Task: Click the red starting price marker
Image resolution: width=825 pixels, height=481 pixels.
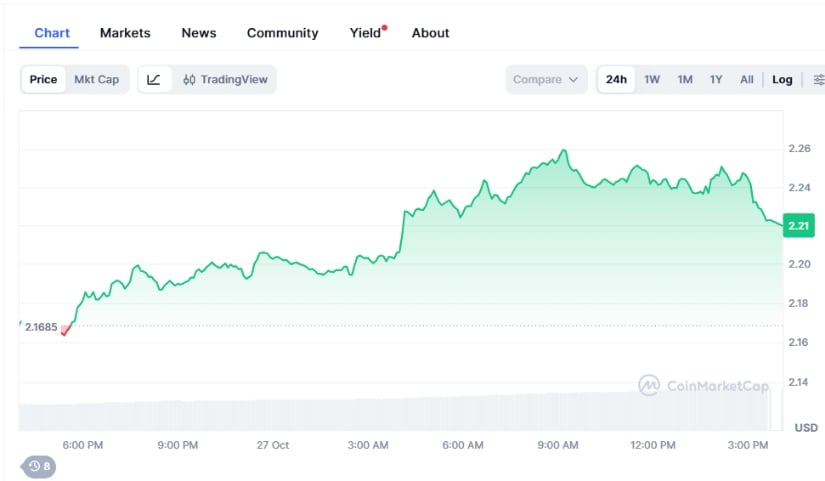Action: point(66,330)
